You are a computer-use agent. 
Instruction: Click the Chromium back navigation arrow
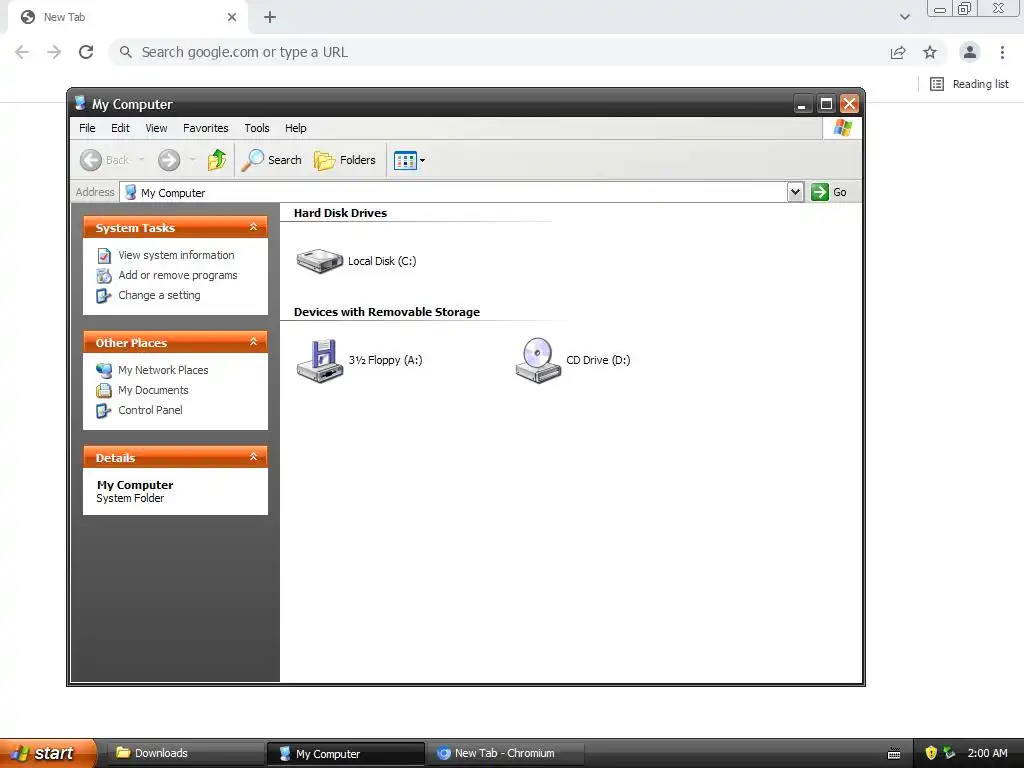22,52
